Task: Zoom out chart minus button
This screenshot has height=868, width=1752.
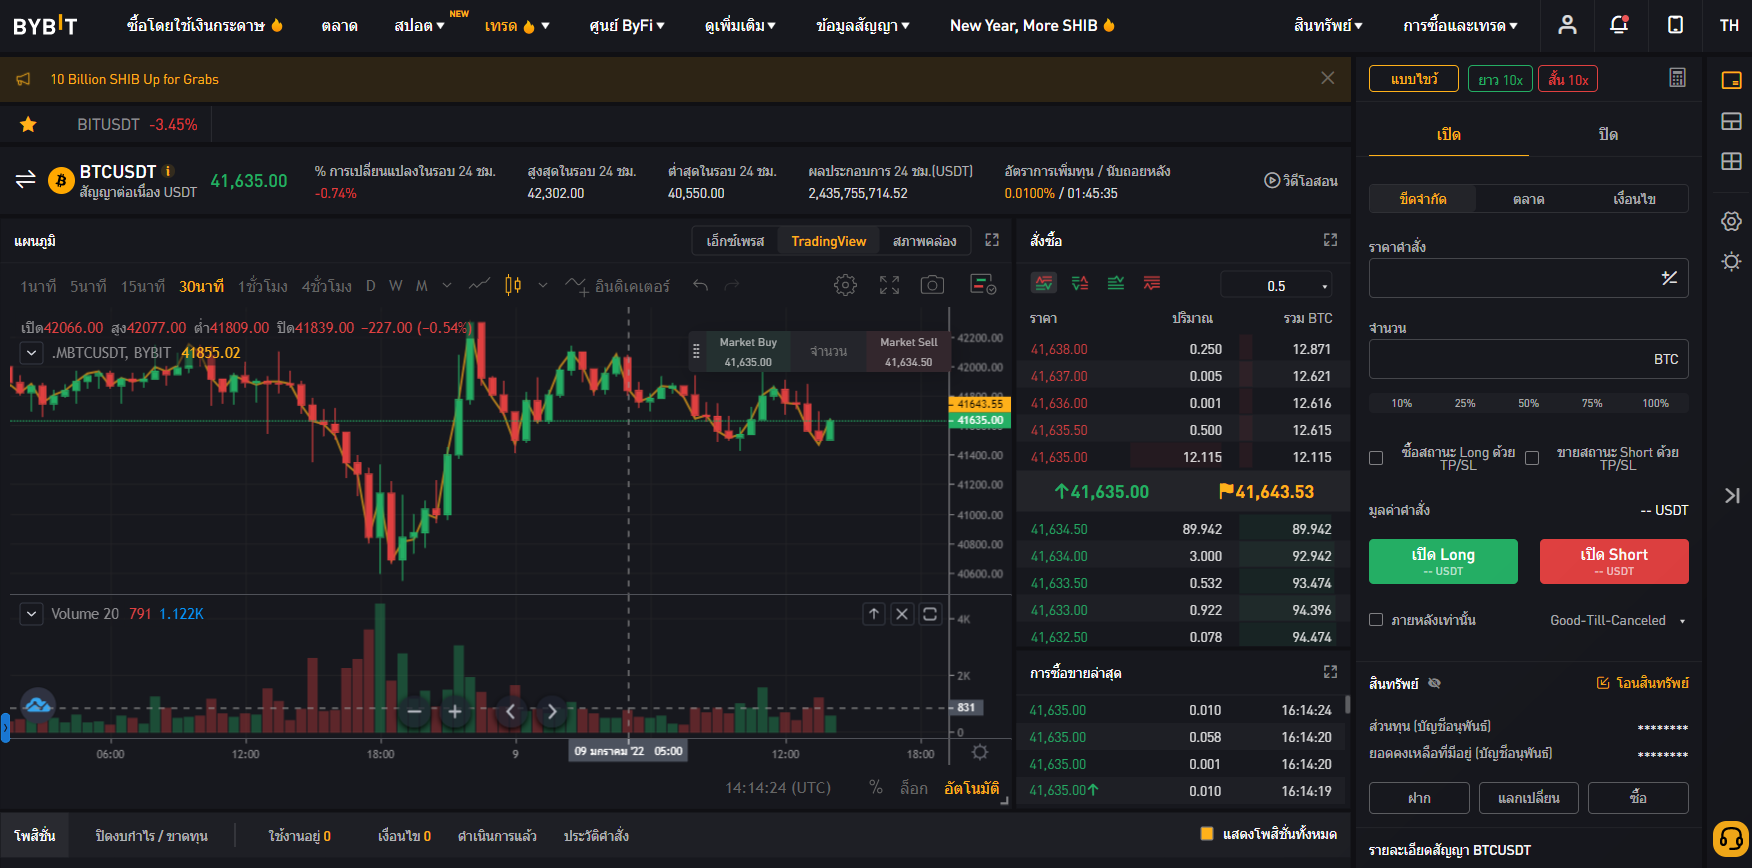Action: point(414,711)
